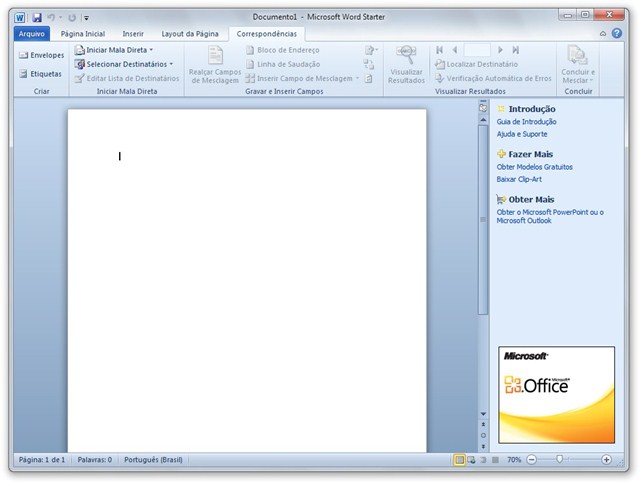Click the next page double-arrow below scrollbar
640x484 pixels.
click(x=483, y=446)
